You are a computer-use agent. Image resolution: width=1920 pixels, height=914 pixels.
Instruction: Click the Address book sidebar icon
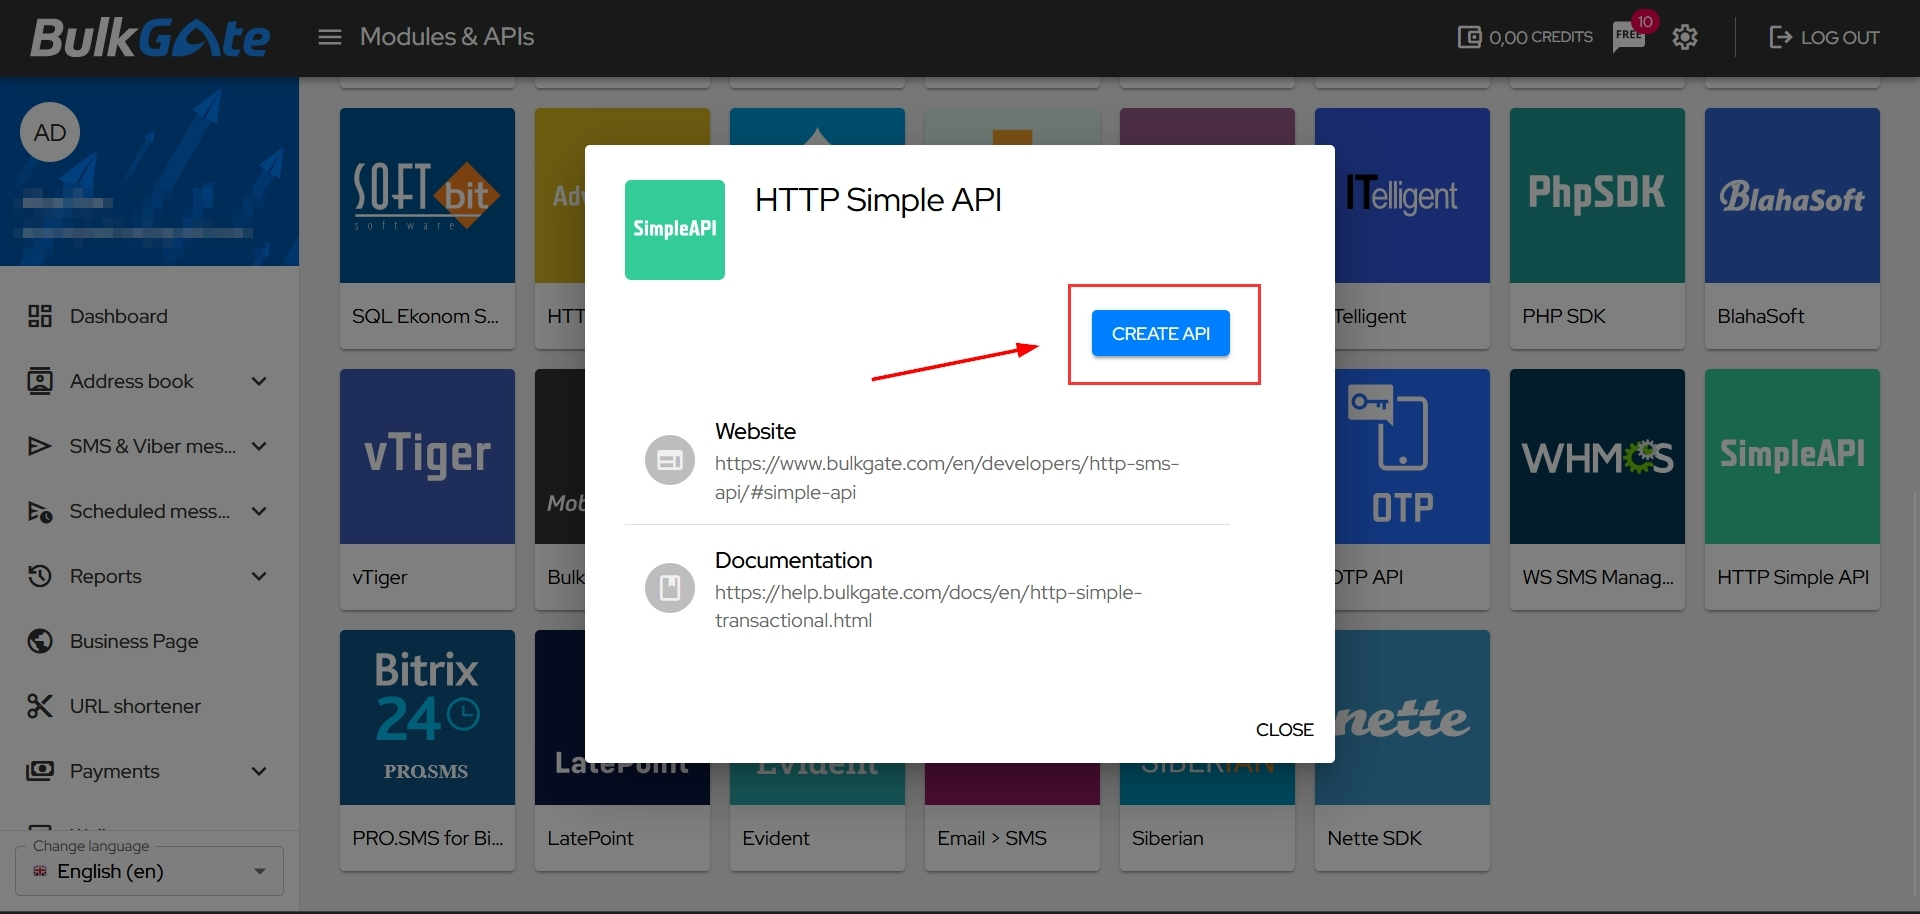[x=40, y=381]
